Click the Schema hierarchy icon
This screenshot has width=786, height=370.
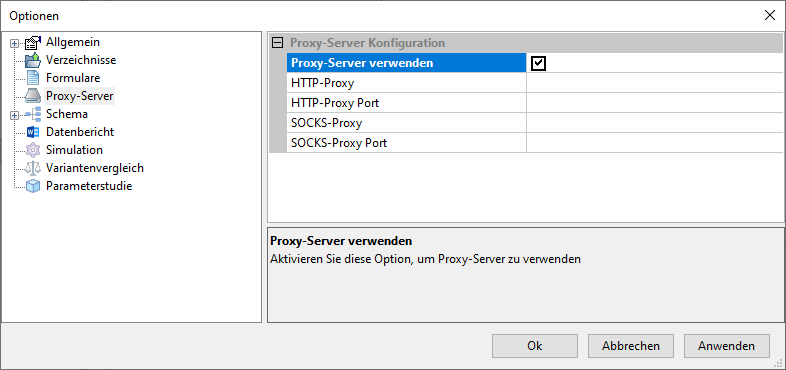coord(33,114)
